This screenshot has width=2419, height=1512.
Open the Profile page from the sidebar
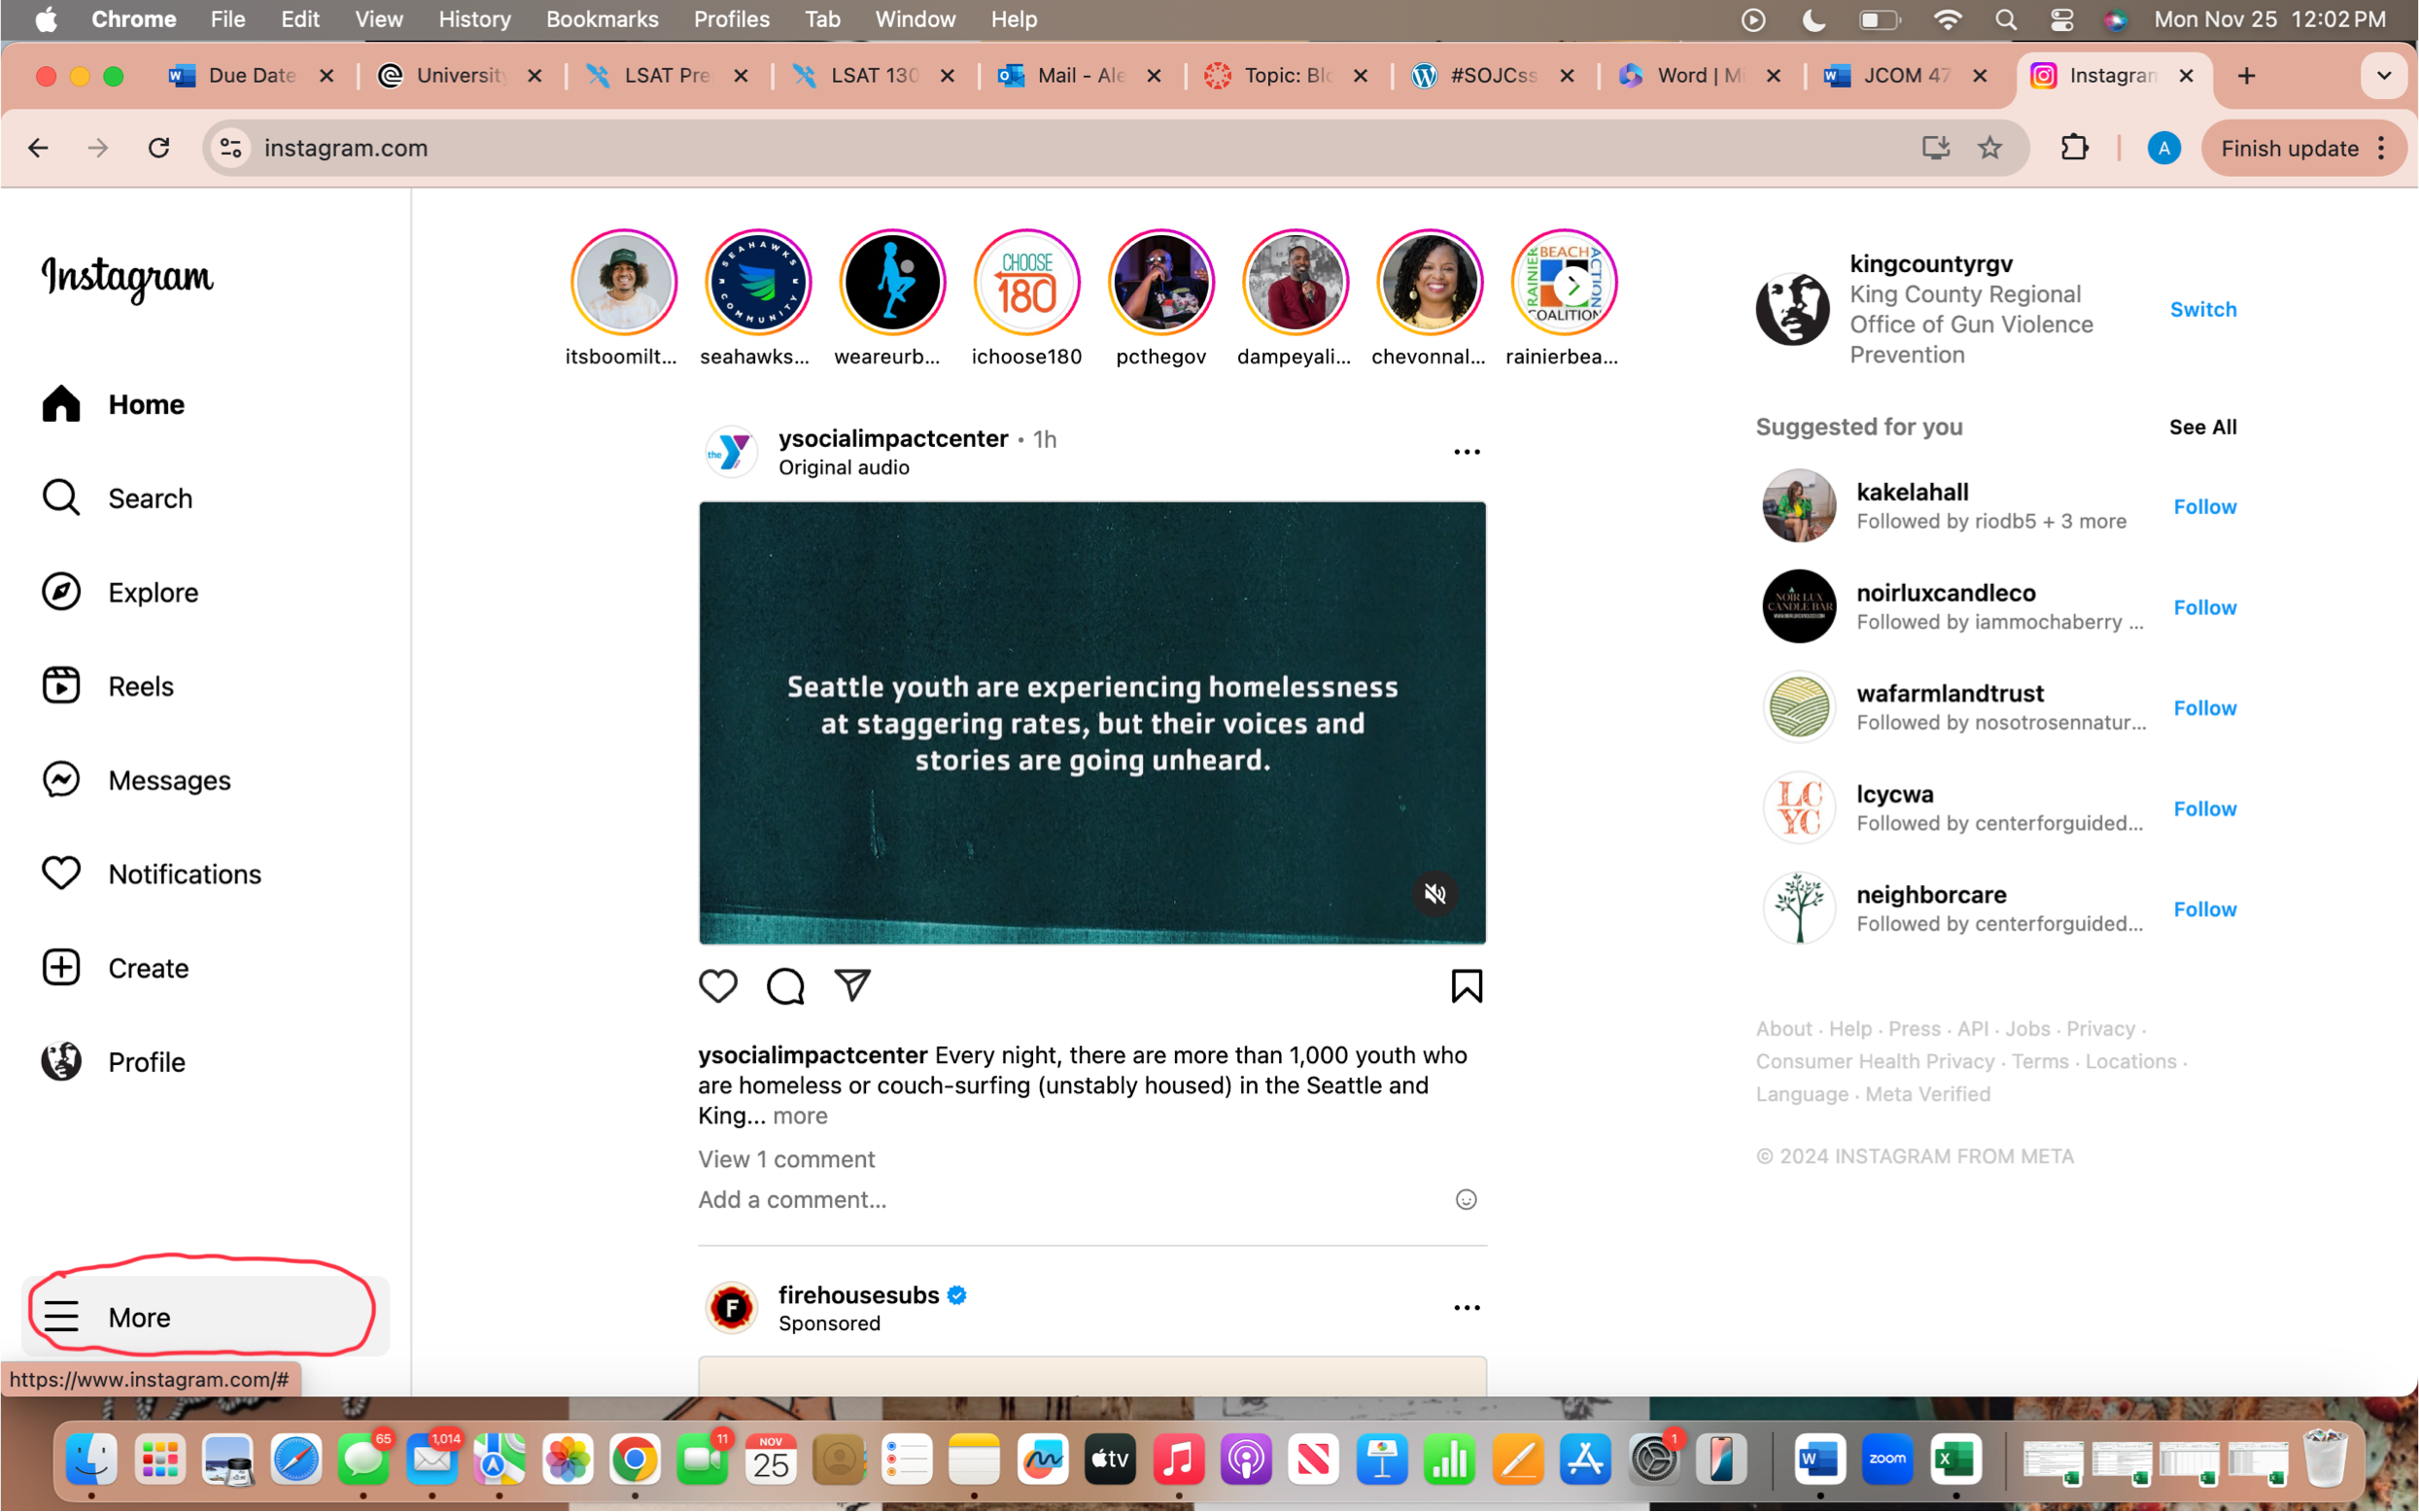(x=113, y=1062)
